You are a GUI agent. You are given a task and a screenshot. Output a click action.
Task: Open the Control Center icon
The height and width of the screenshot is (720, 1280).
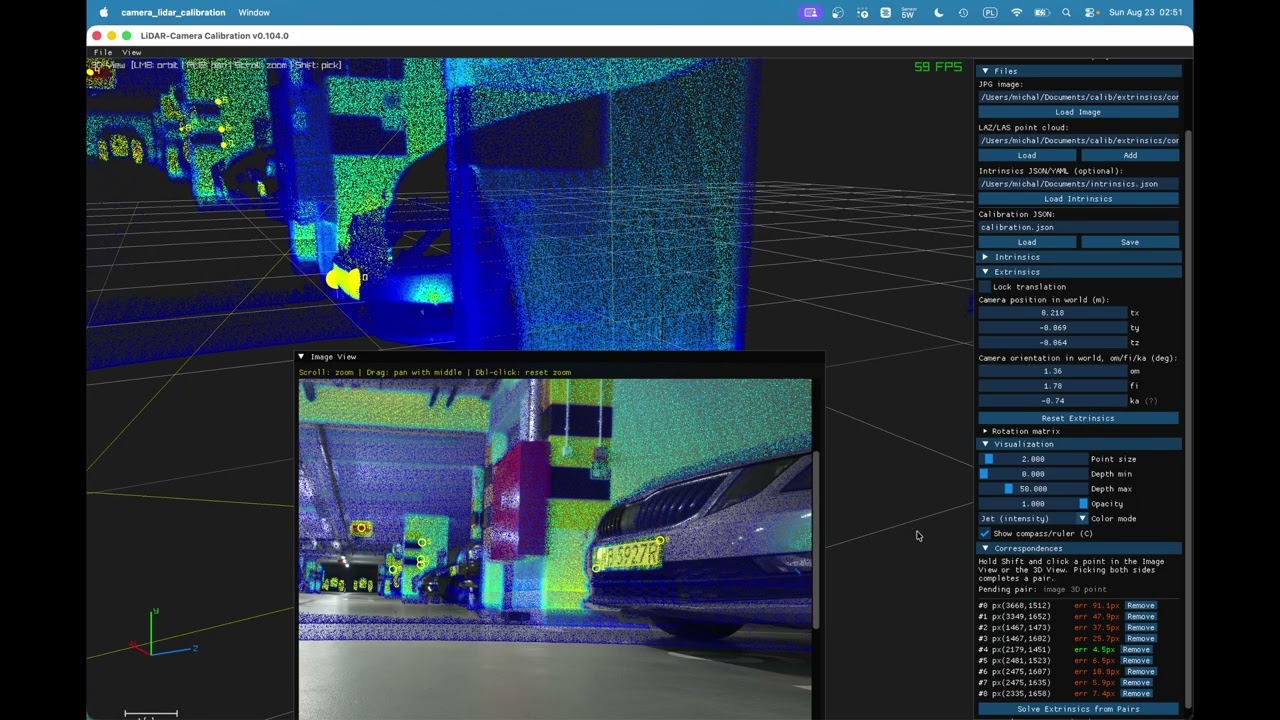(x=1089, y=12)
